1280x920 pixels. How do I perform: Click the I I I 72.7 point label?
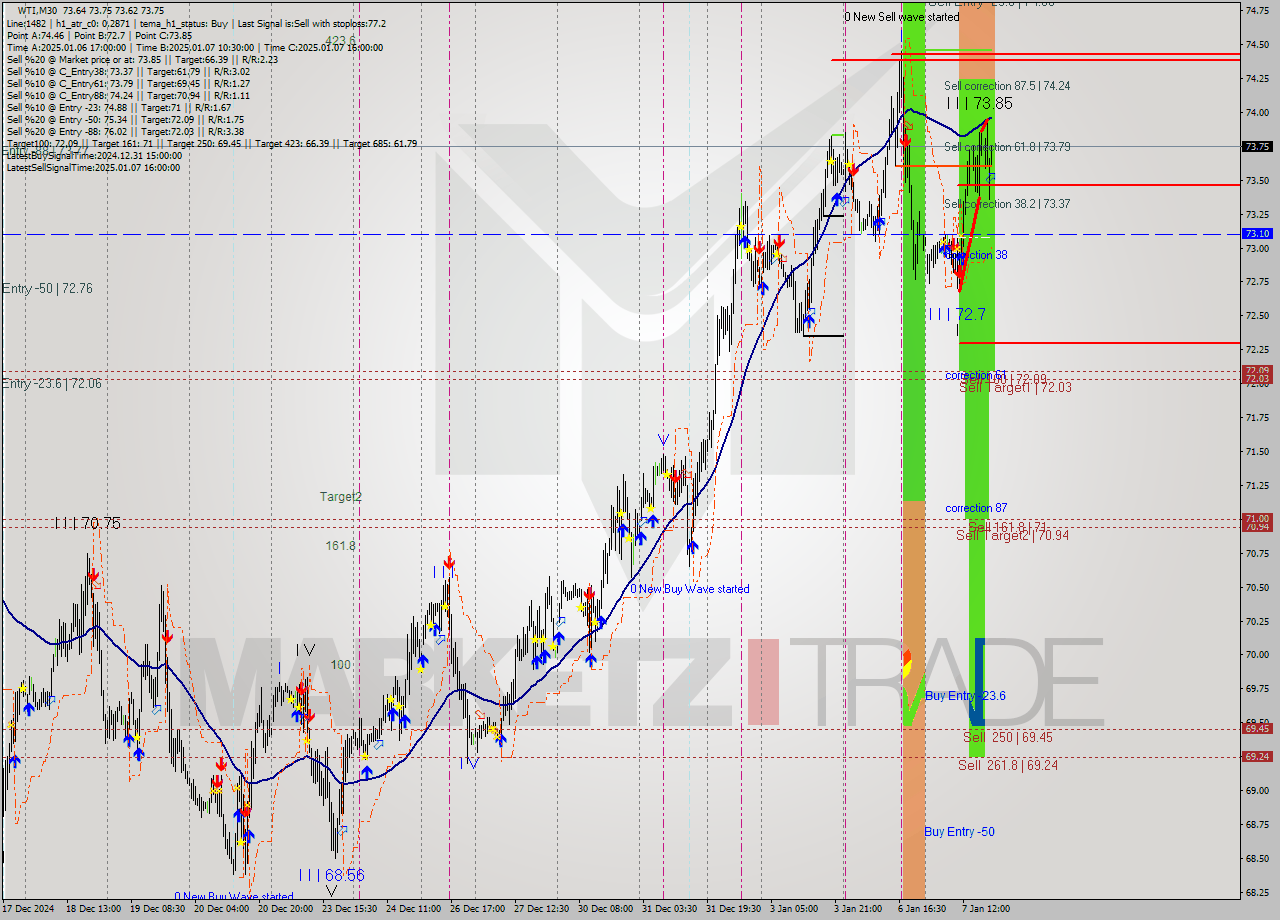pyautogui.click(x=957, y=314)
